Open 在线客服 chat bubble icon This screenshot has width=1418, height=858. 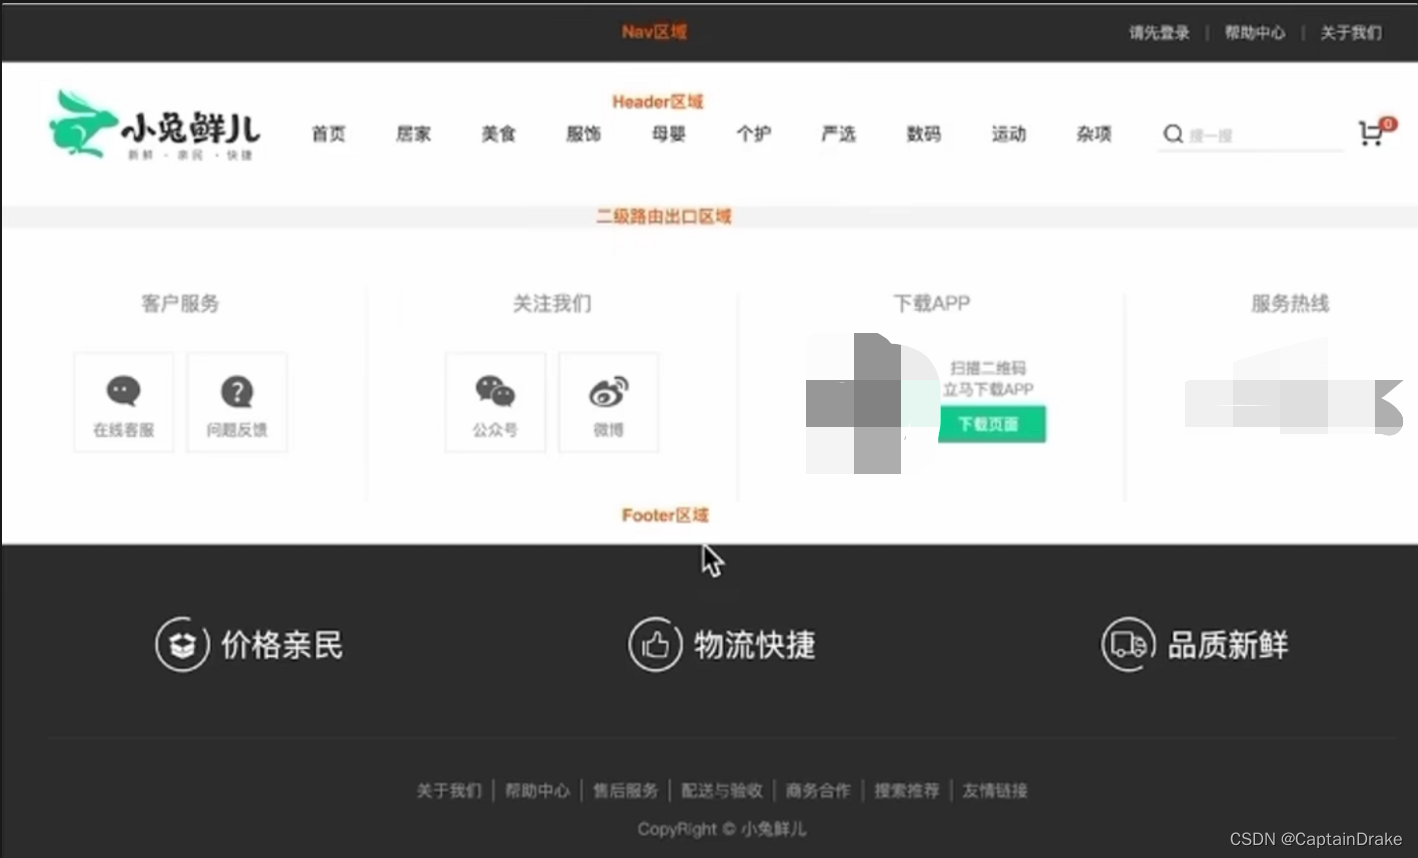coord(124,391)
